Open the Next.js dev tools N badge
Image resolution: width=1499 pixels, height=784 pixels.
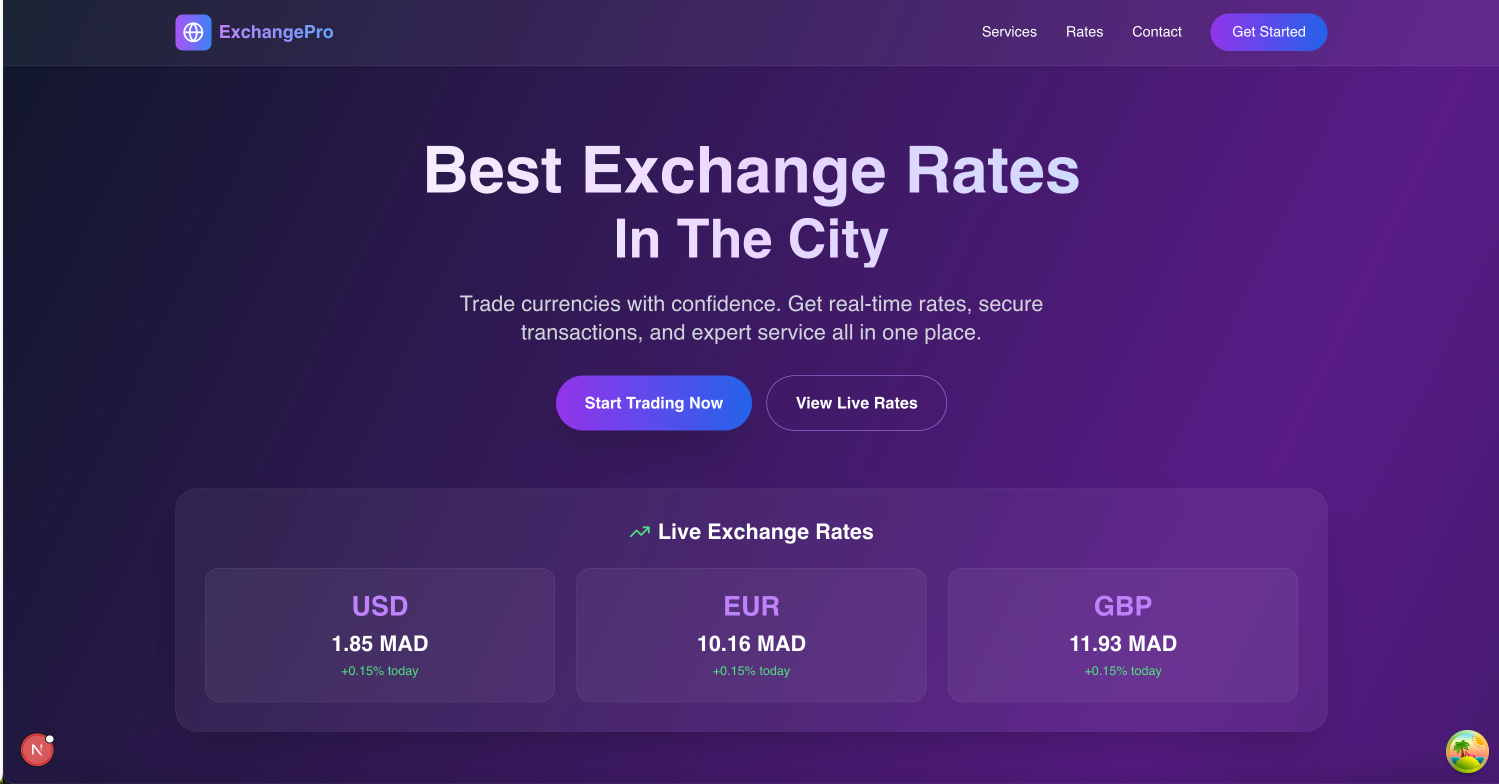point(37,750)
